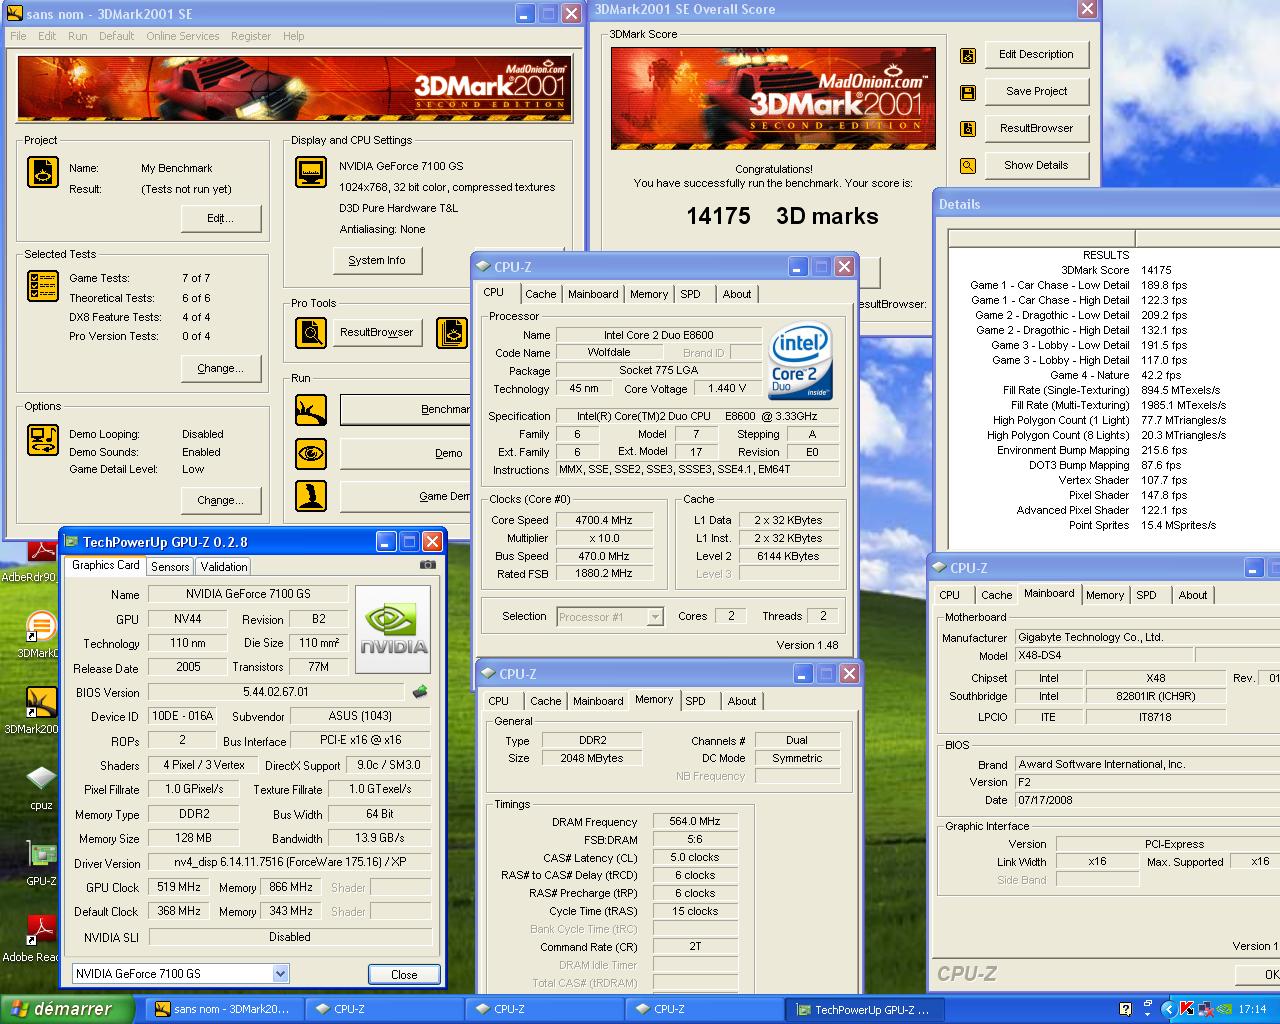Click the Benchmark run icon
The image size is (1280, 1024).
tap(311, 410)
